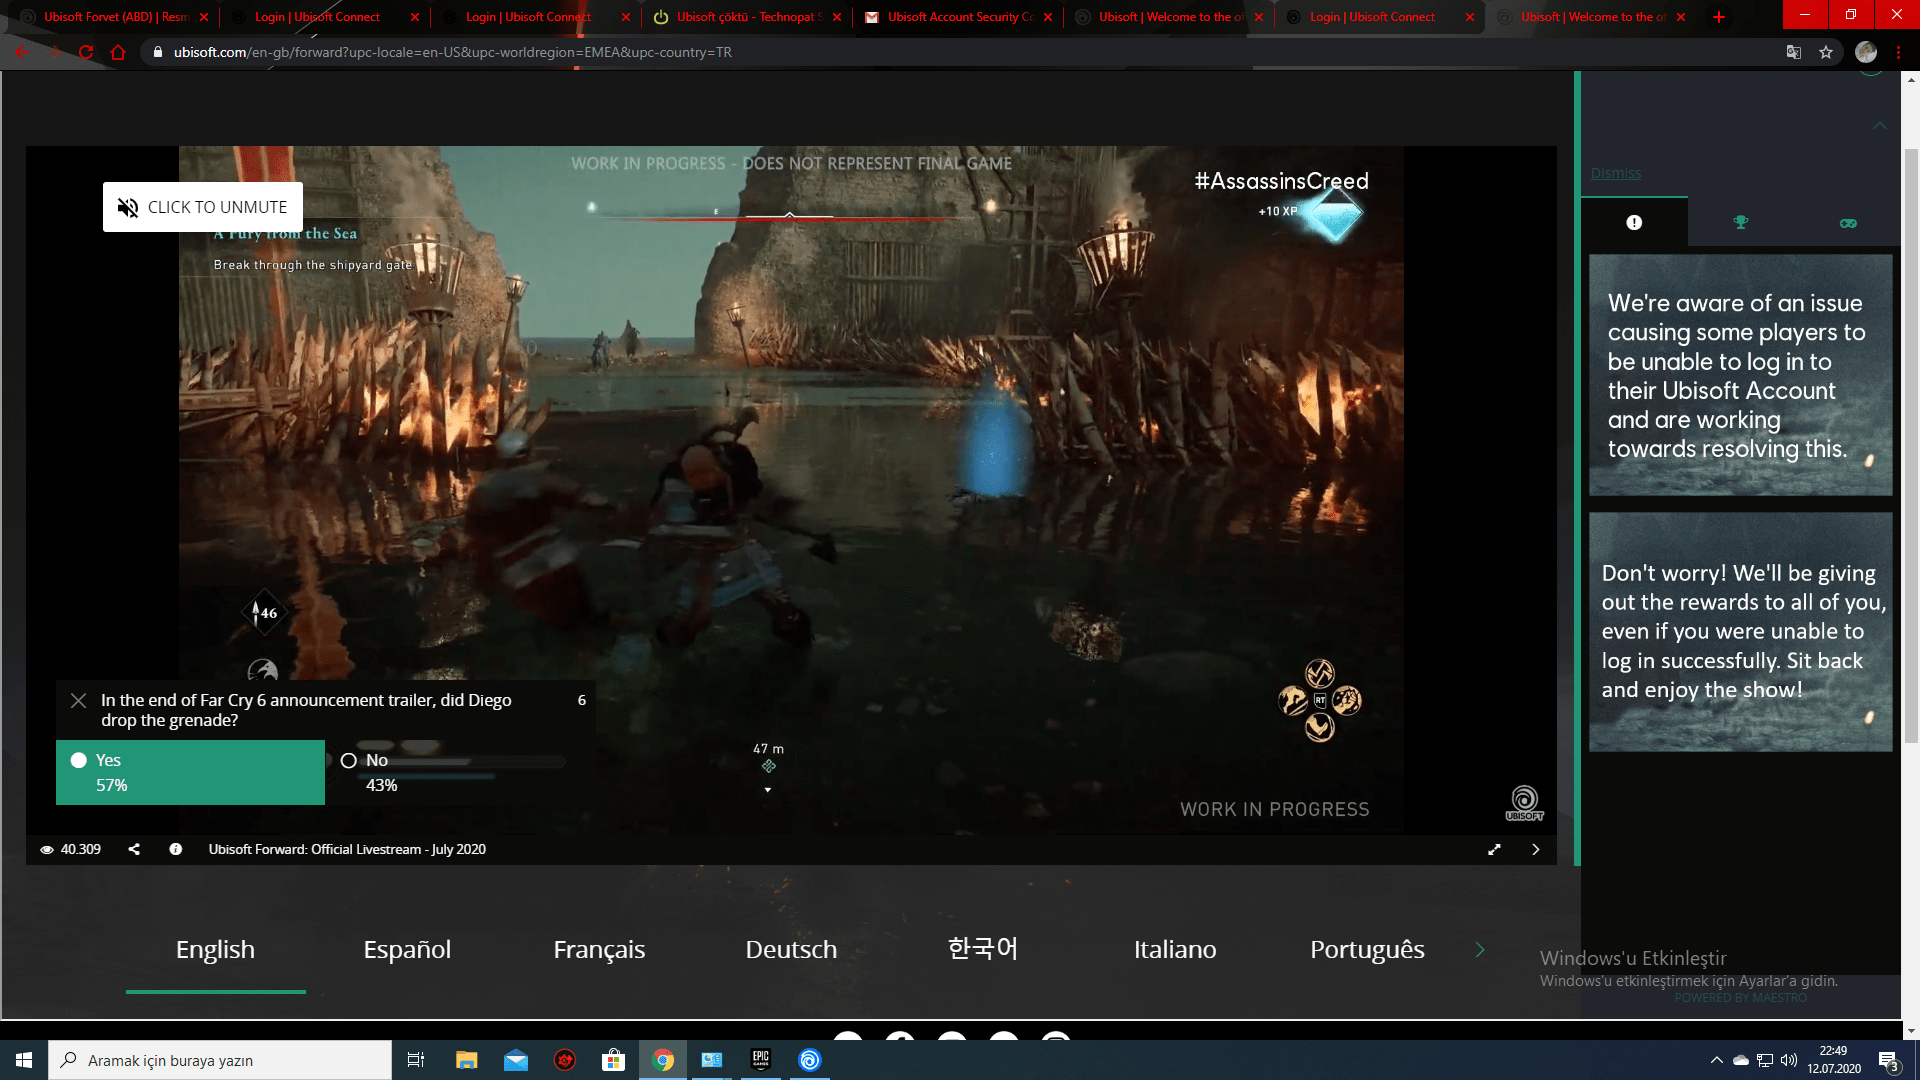The image size is (1920, 1080).
Task: Click the Dismiss link in the sidebar
Action: pyautogui.click(x=1616, y=173)
